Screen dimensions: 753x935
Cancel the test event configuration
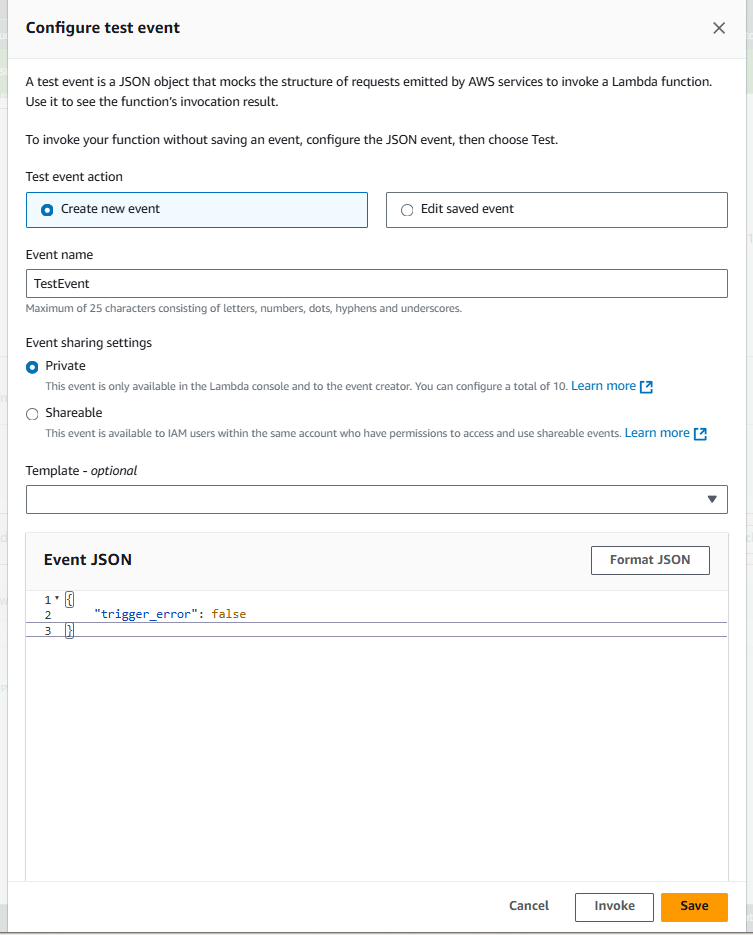[528, 906]
